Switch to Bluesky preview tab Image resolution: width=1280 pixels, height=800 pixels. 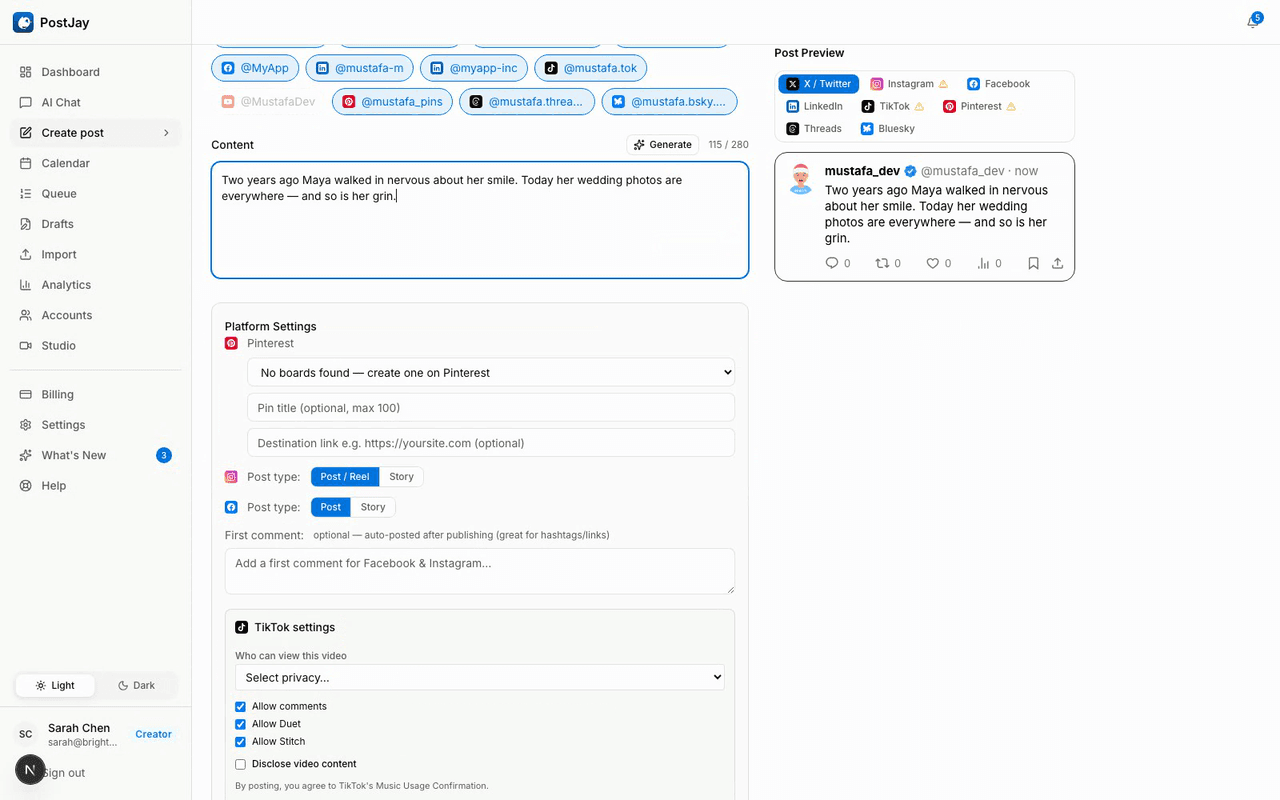pos(888,128)
